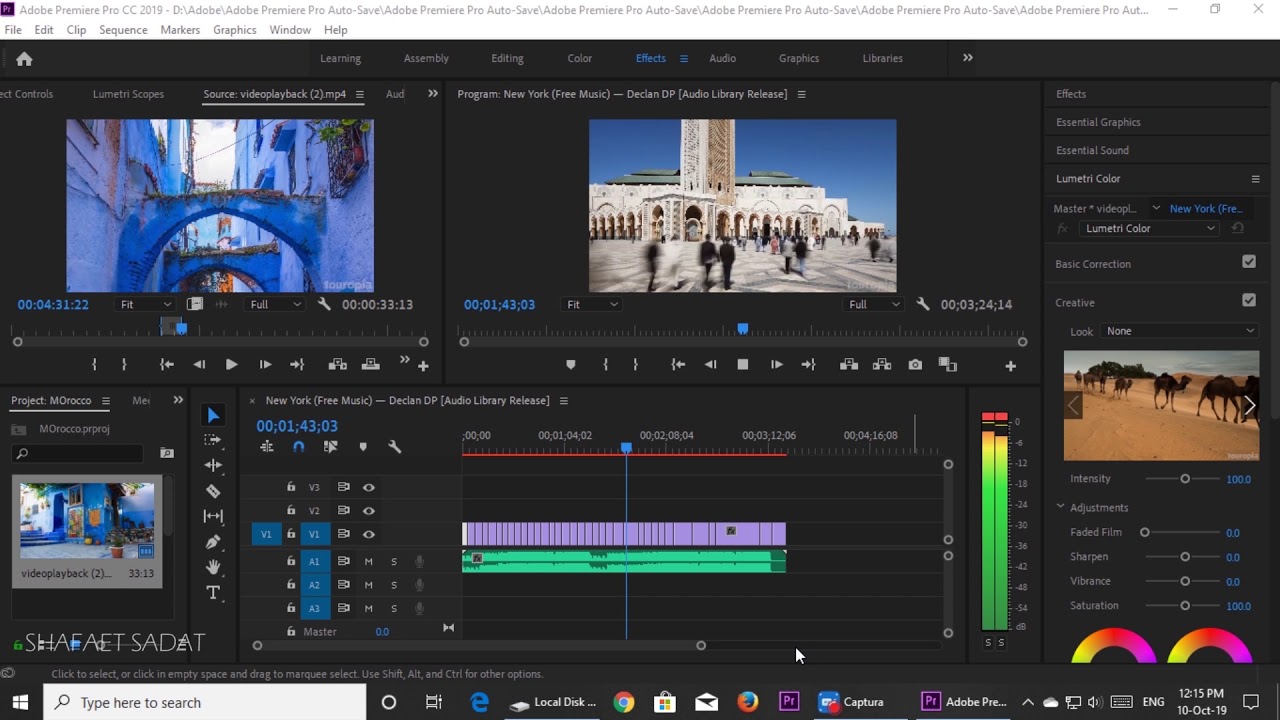Select the Type tool
1280x720 pixels.
click(213, 593)
